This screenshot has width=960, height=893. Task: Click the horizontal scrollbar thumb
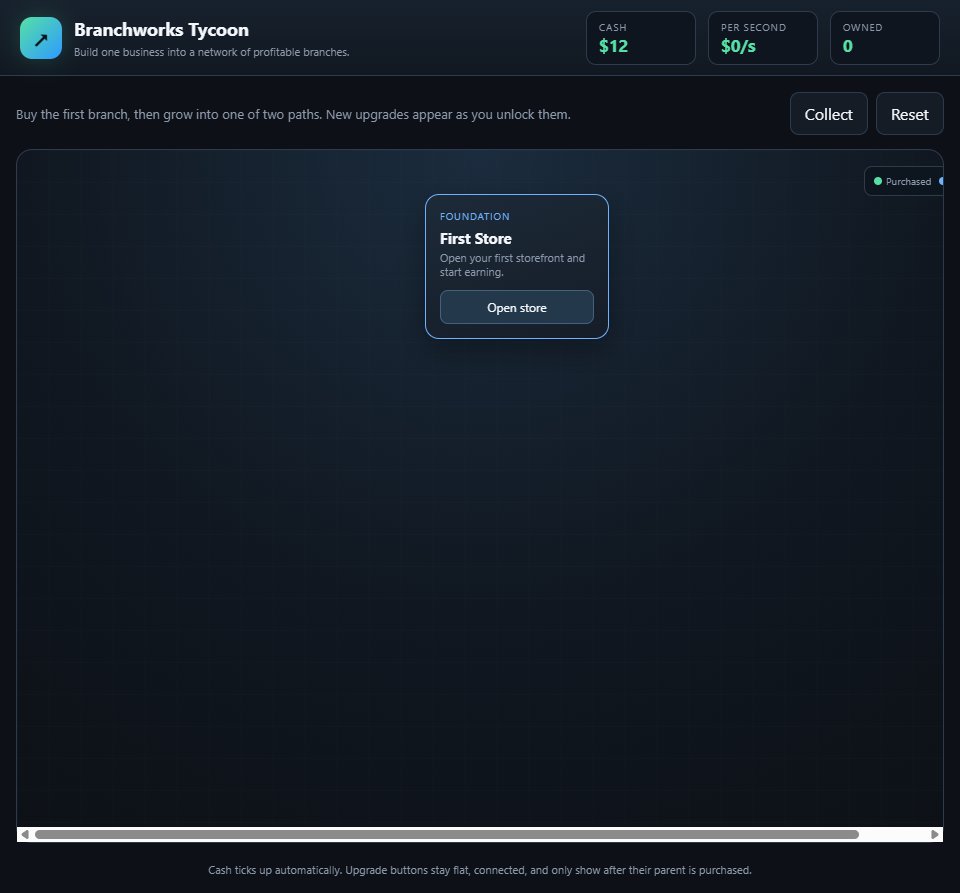click(x=447, y=834)
